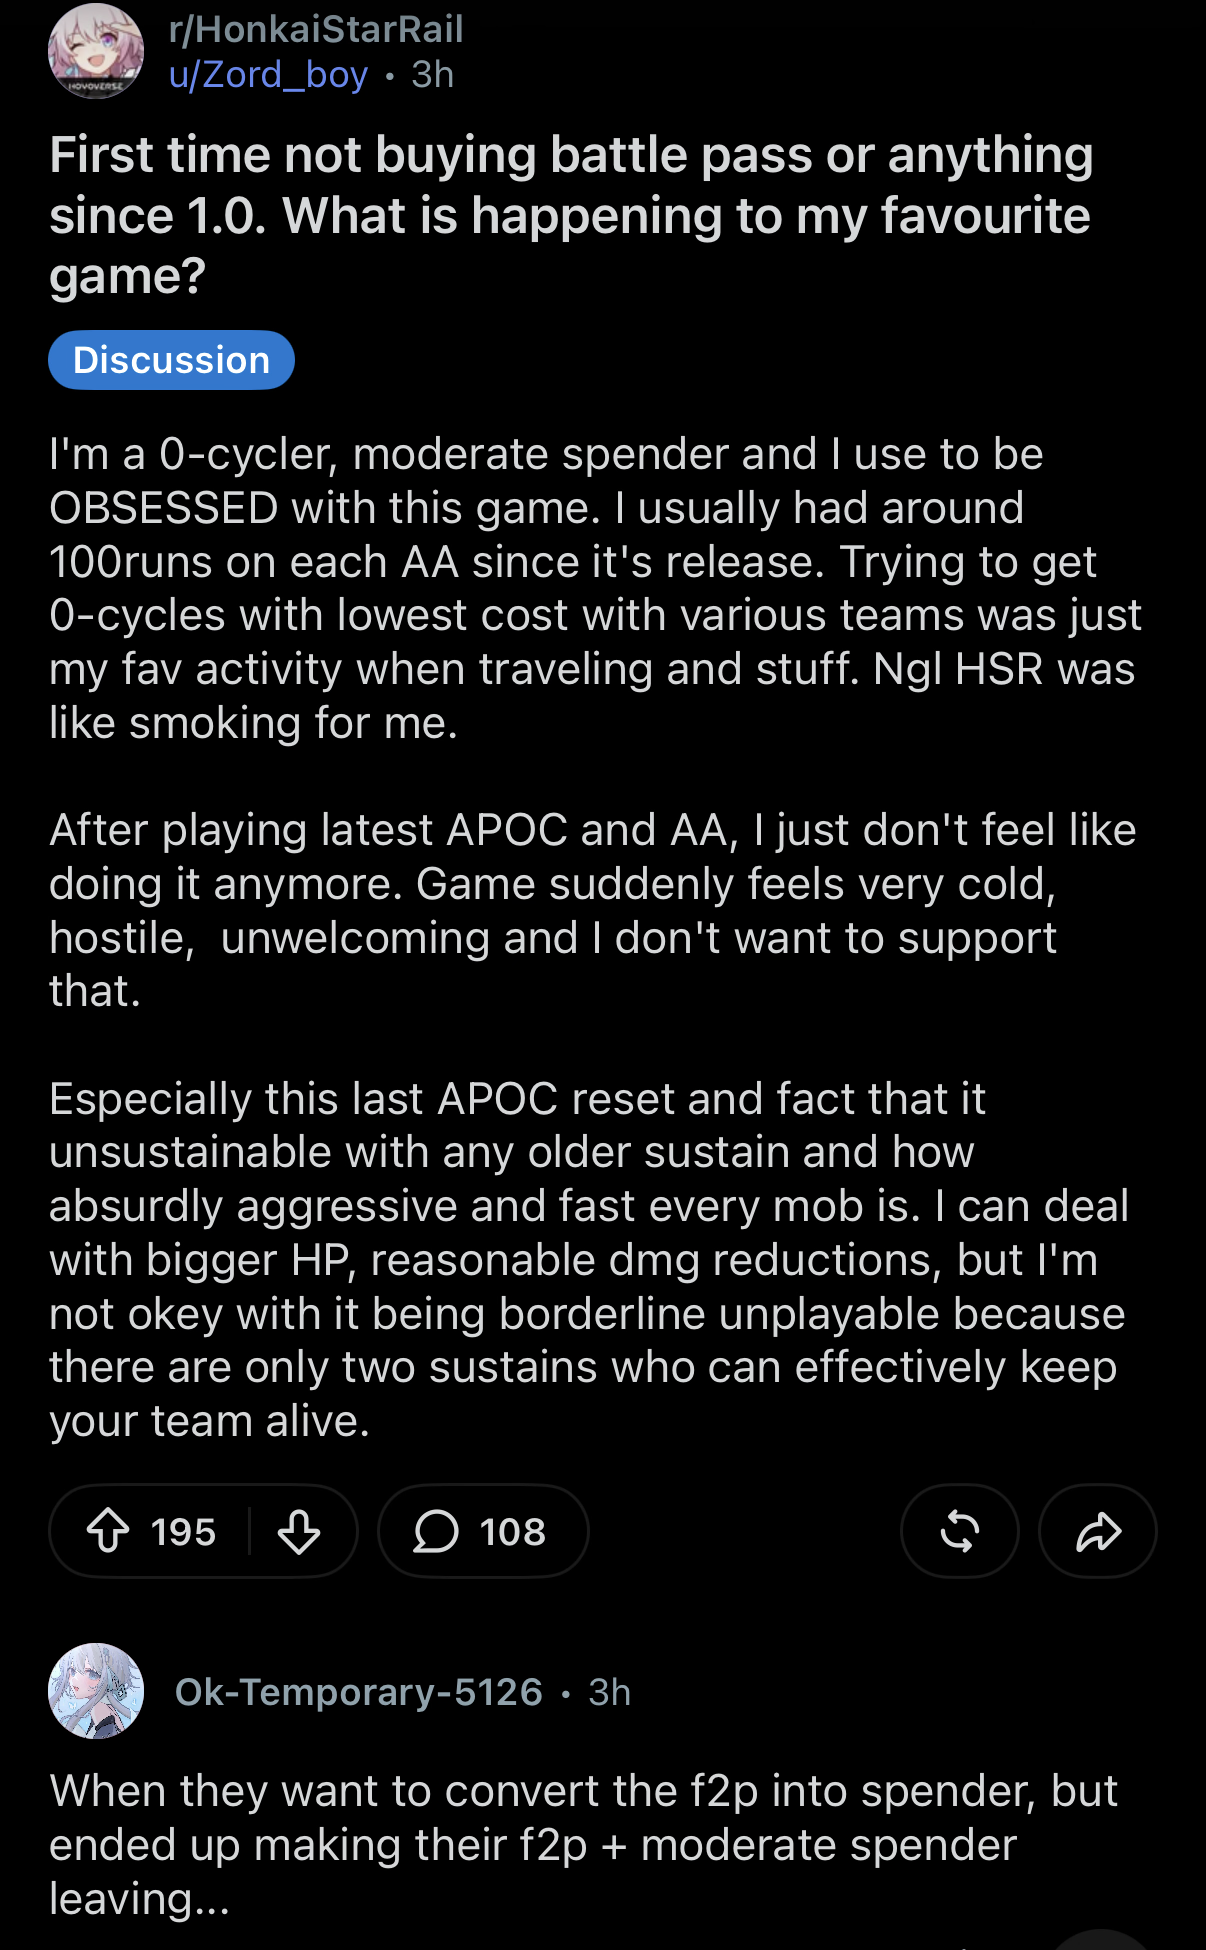
Task: Filter by the Discussion flair
Action: click(x=171, y=360)
